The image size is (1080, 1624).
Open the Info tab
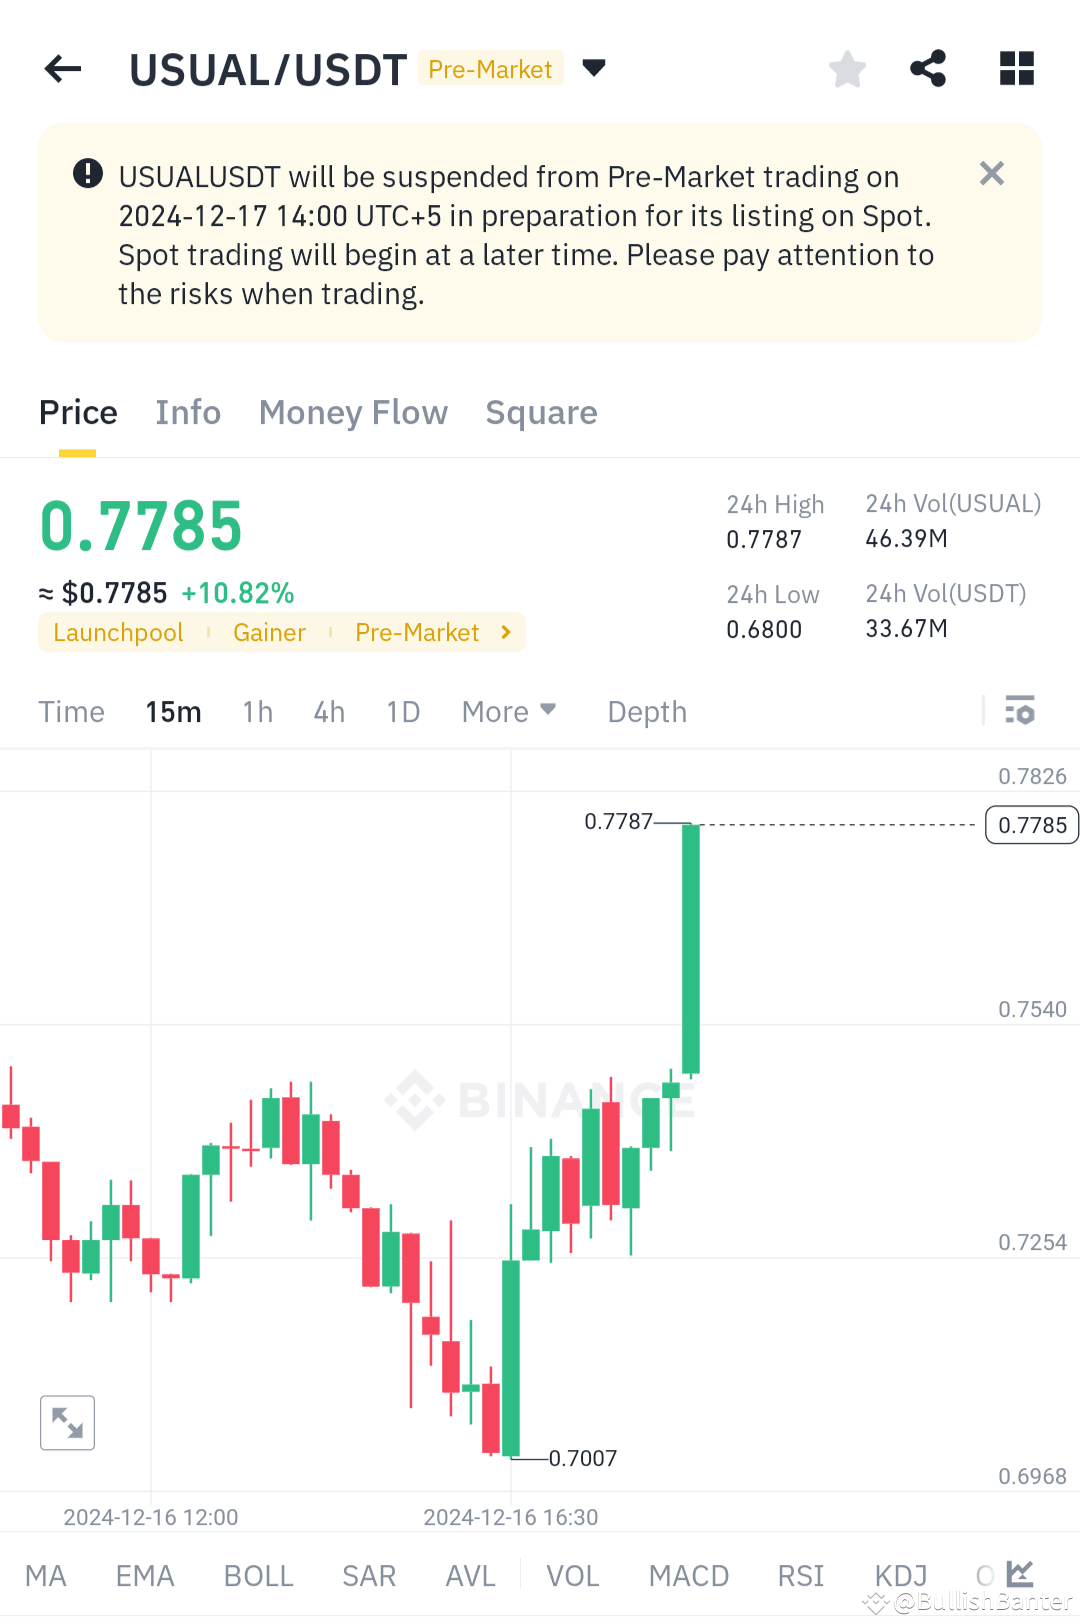[187, 412]
